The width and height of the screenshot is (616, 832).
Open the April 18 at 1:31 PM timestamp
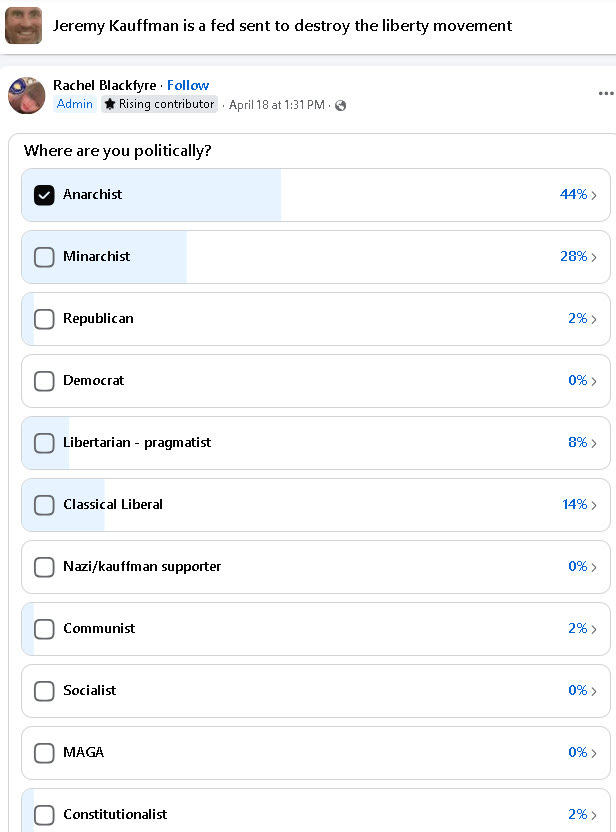coord(276,105)
